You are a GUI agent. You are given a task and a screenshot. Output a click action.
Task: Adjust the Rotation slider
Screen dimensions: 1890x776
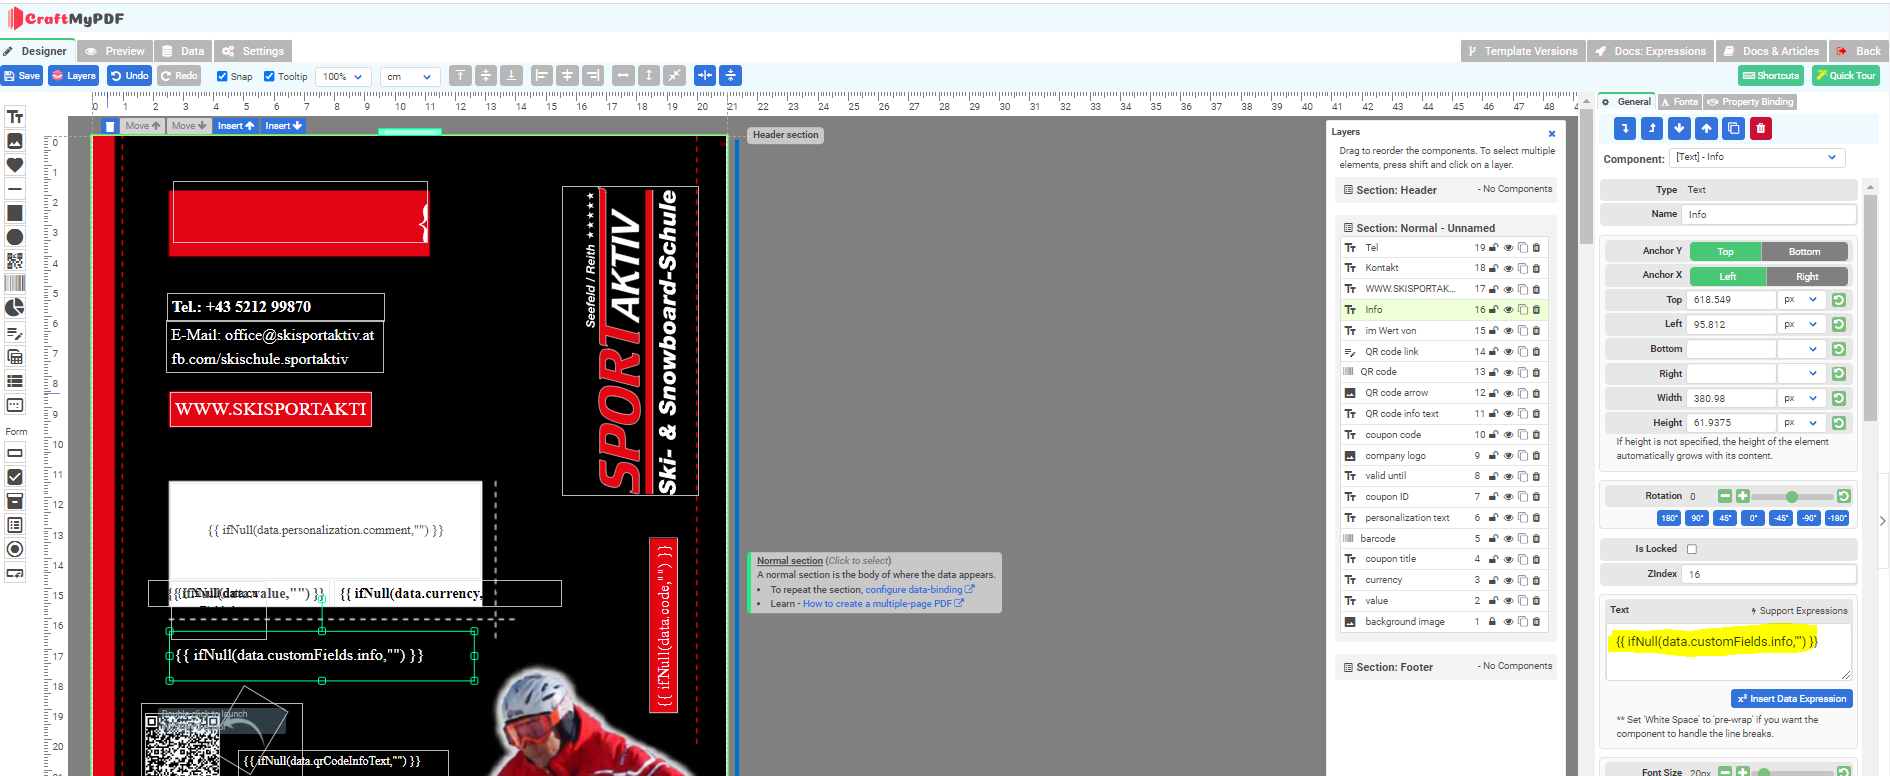(x=1792, y=497)
